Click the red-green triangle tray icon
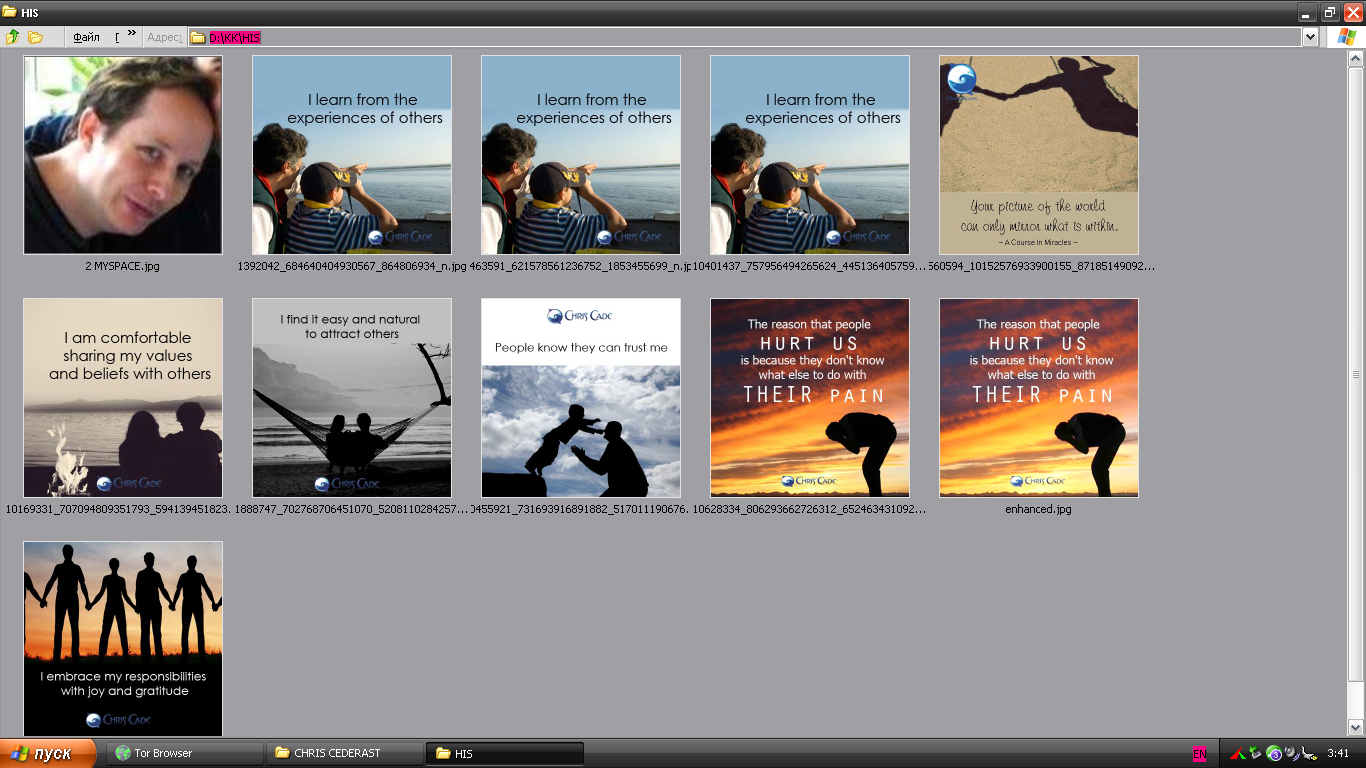Screen dimensions: 1366x768 click(1237, 753)
